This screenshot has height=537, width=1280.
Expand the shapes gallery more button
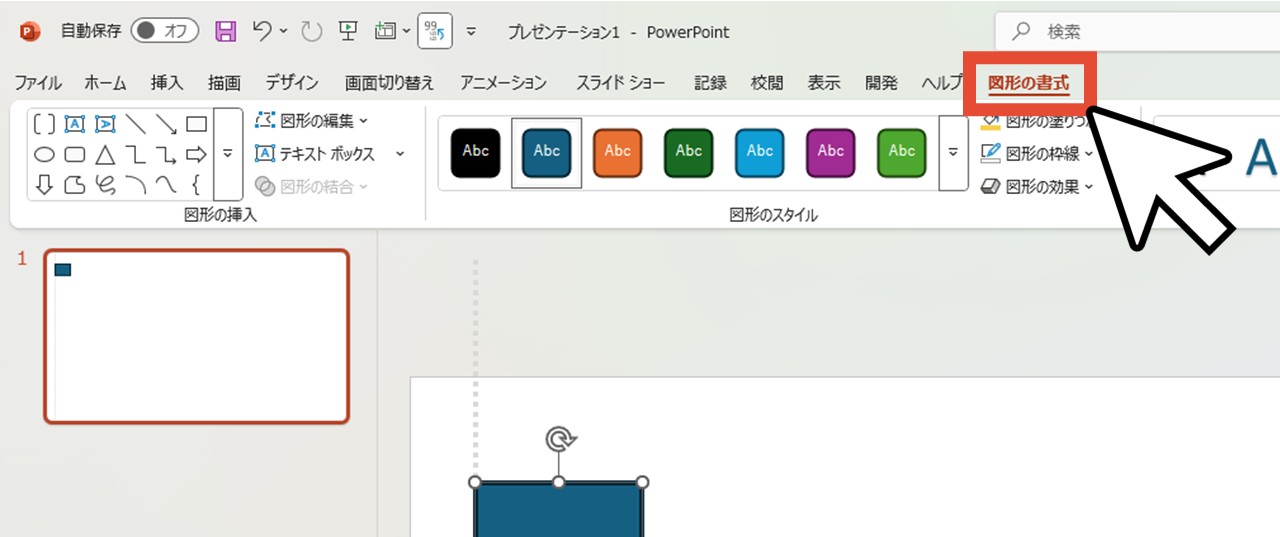click(x=228, y=154)
